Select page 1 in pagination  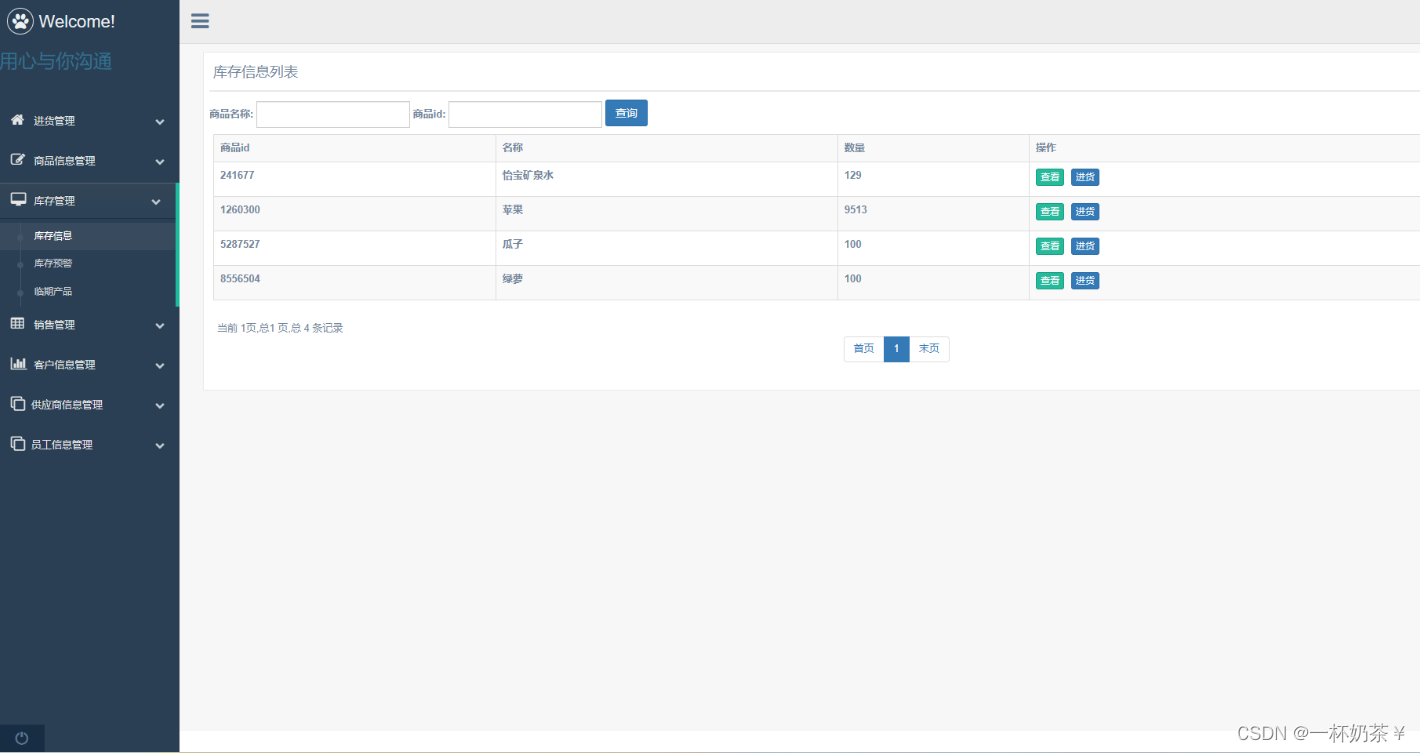point(897,349)
